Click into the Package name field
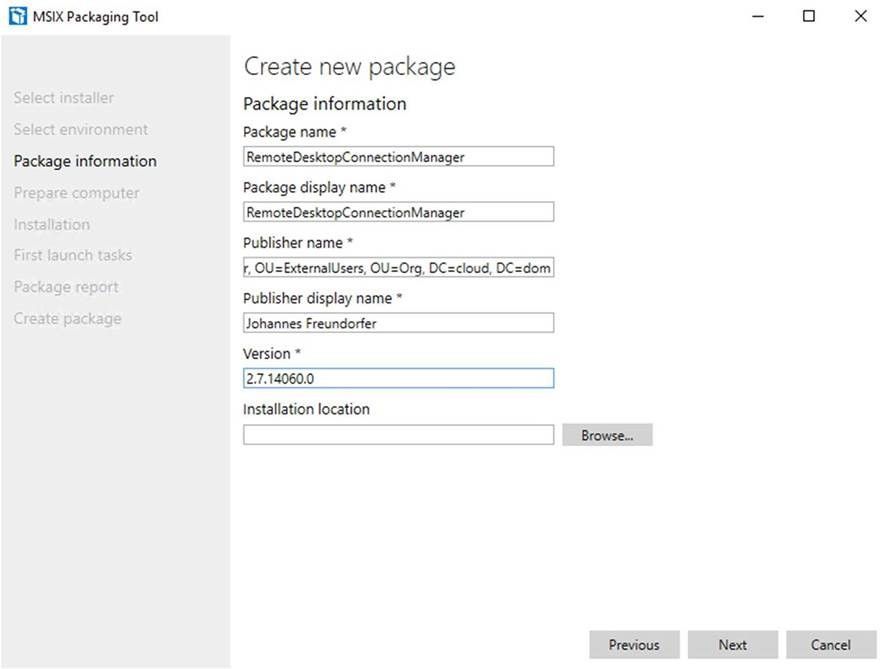The image size is (887, 669). point(398,157)
